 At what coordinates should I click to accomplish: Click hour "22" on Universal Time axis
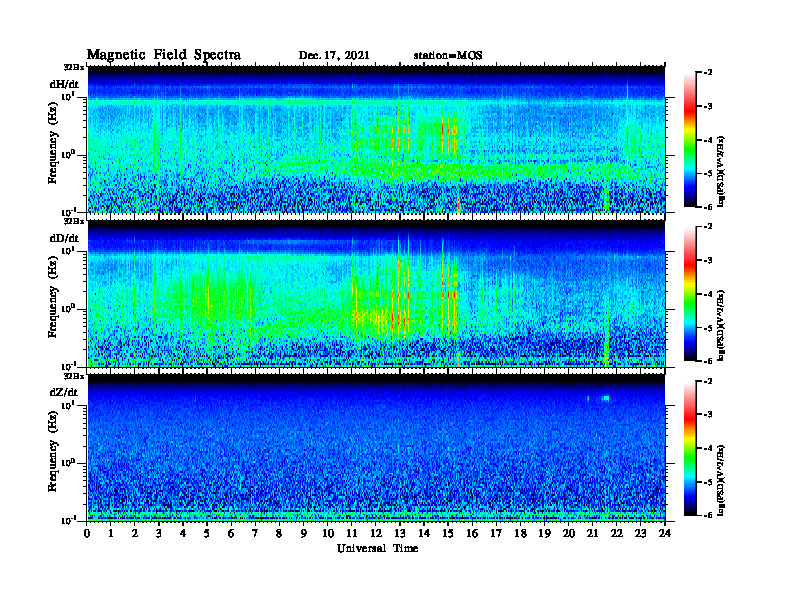coord(617,533)
